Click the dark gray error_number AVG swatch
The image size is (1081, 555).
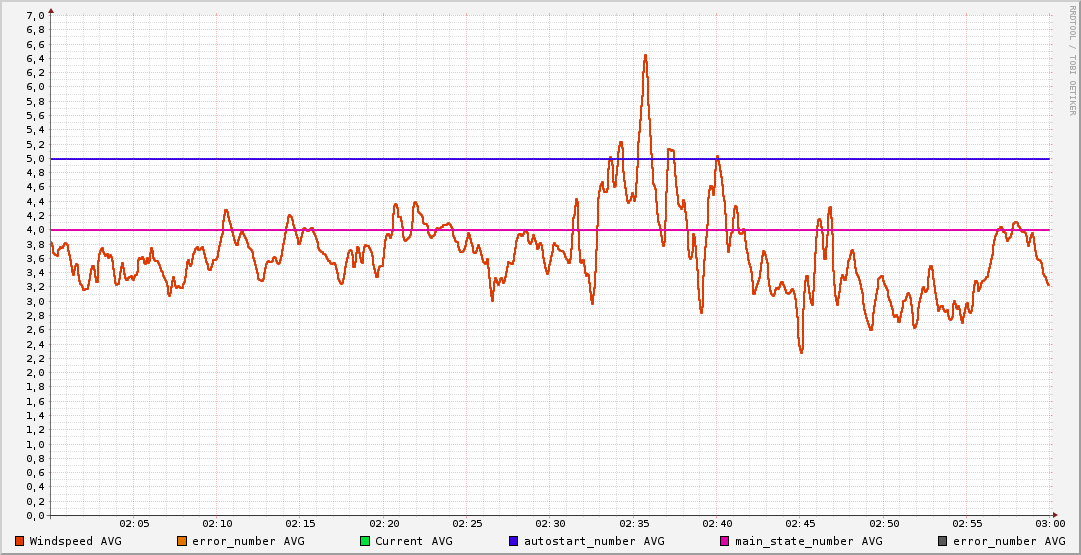943,541
